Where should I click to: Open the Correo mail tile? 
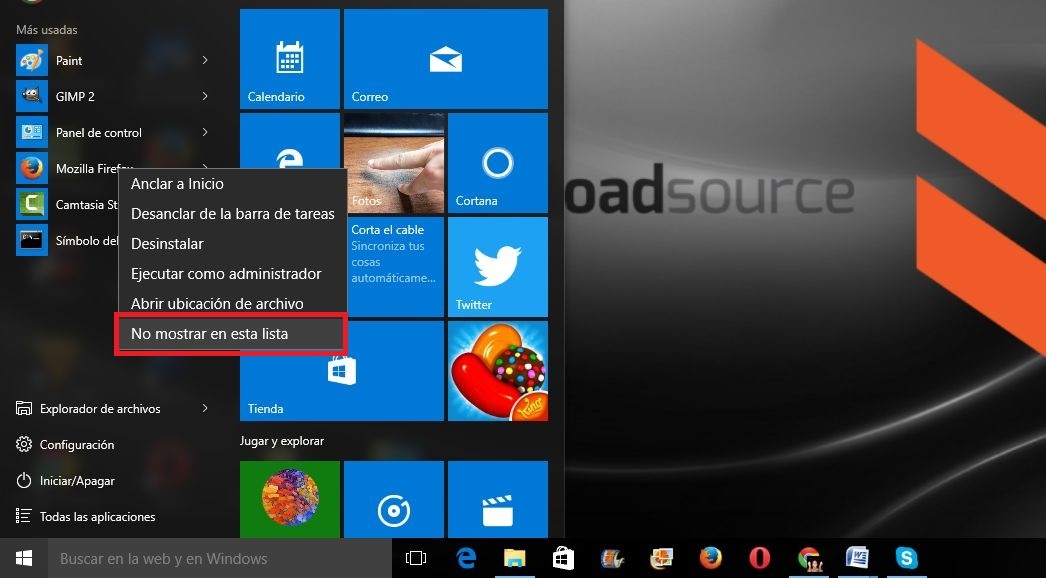pyautogui.click(x=446, y=59)
